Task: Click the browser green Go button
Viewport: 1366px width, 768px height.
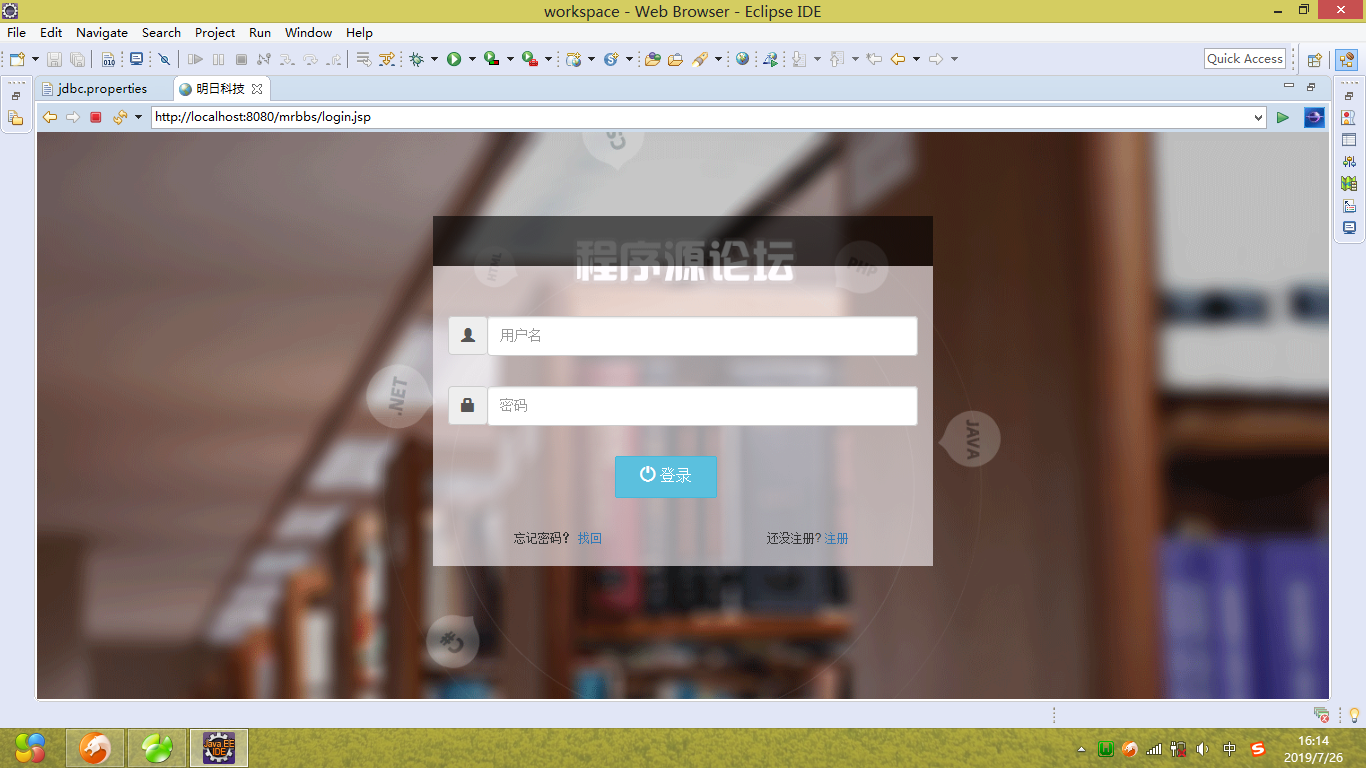Action: (x=1283, y=118)
